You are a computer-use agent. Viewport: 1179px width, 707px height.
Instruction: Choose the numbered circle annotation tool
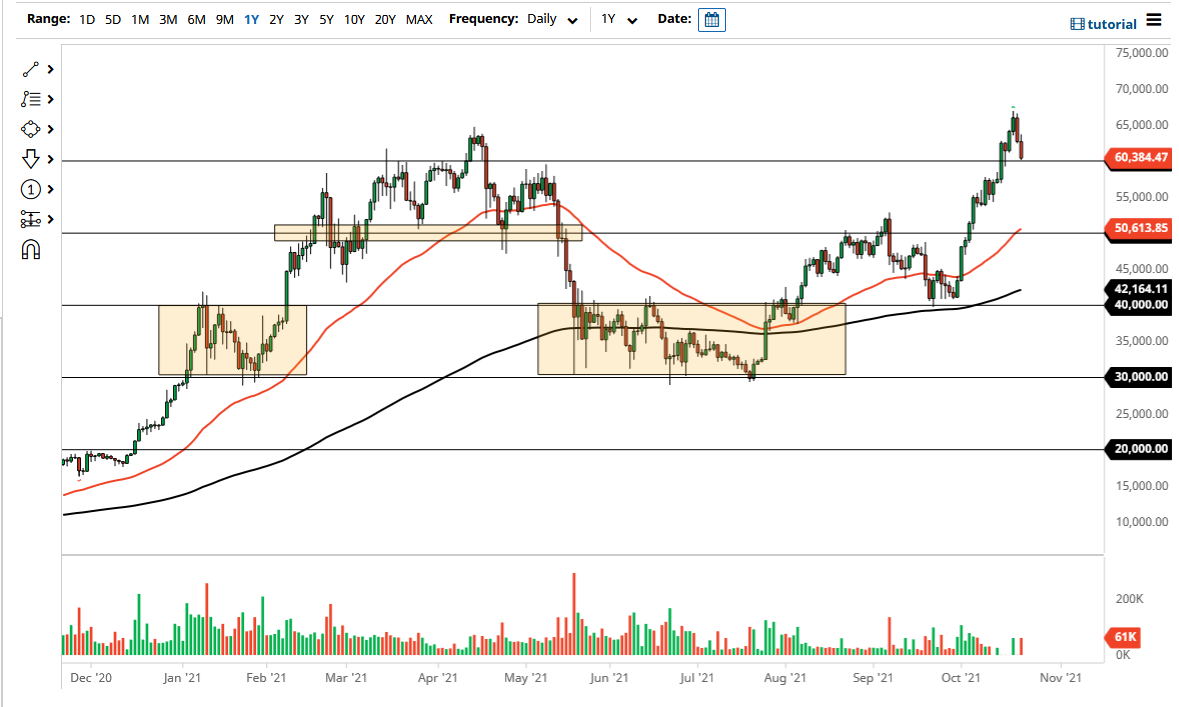point(30,189)
